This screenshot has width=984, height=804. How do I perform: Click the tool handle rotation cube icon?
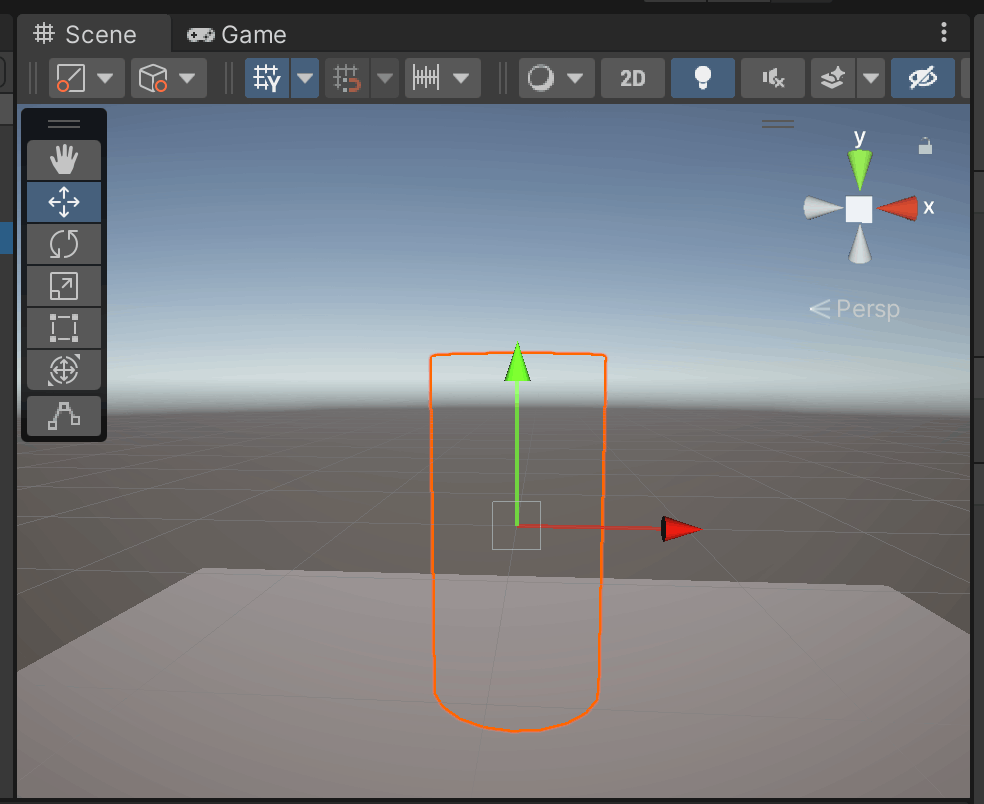point(152,78)
